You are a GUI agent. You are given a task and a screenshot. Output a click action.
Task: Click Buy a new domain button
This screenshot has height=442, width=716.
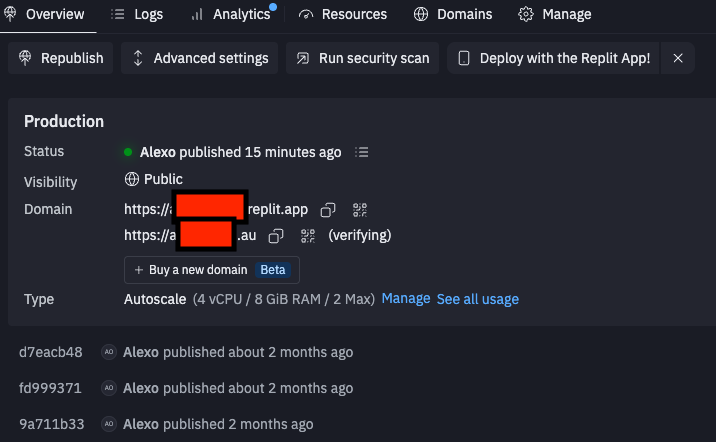point(212,270)
